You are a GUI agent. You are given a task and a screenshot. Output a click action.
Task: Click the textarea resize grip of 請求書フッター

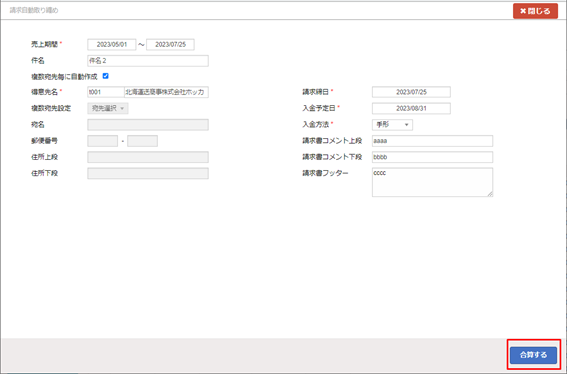(x=490, y=194)
